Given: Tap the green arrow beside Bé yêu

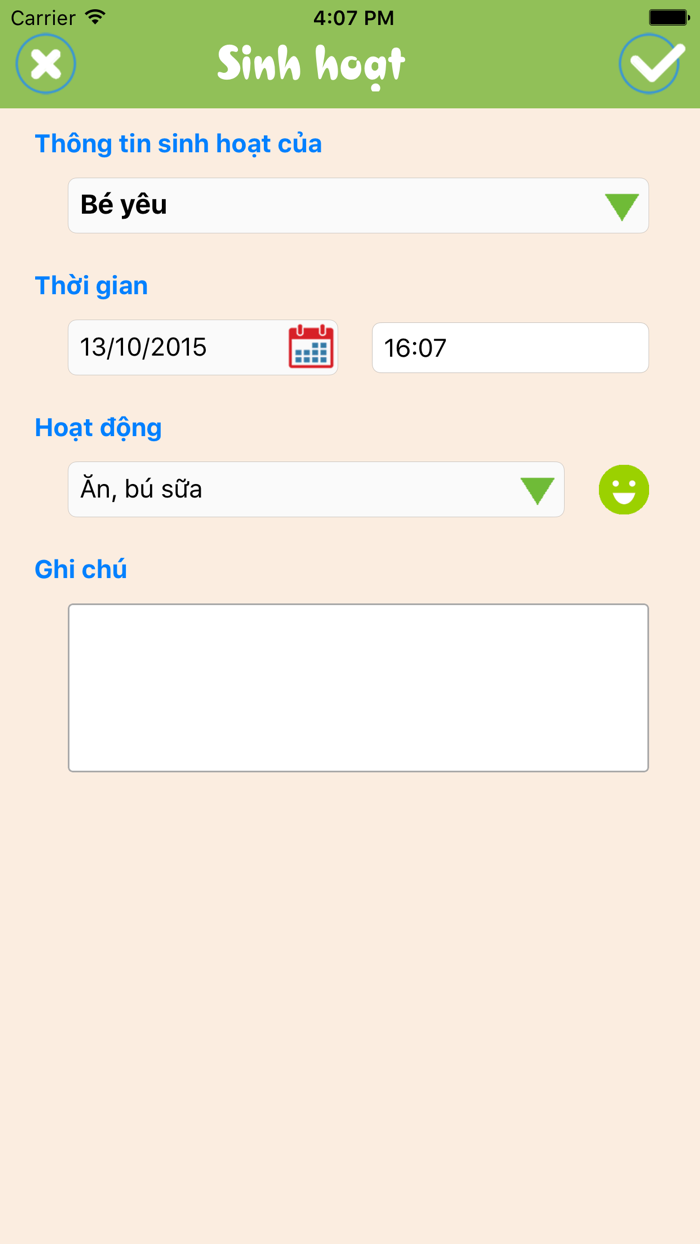Looking at the screenshot, I should 622,206.
